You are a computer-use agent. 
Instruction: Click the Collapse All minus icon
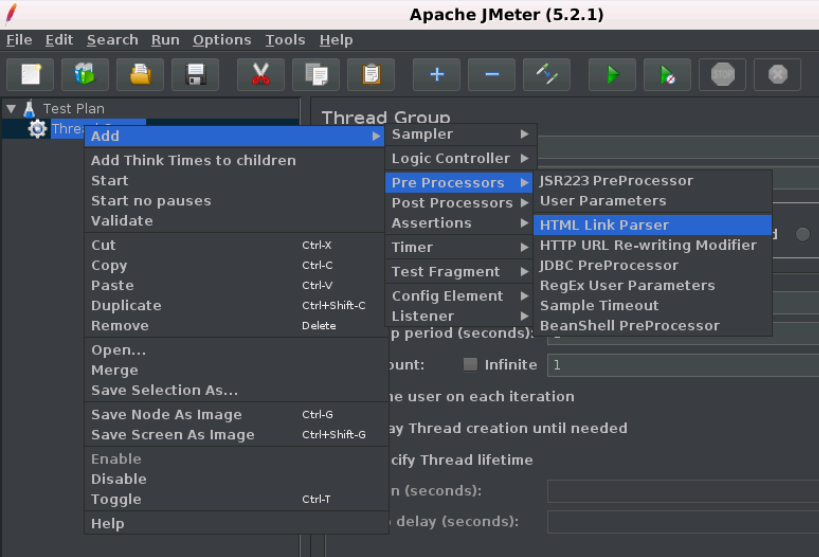[492, 75]
